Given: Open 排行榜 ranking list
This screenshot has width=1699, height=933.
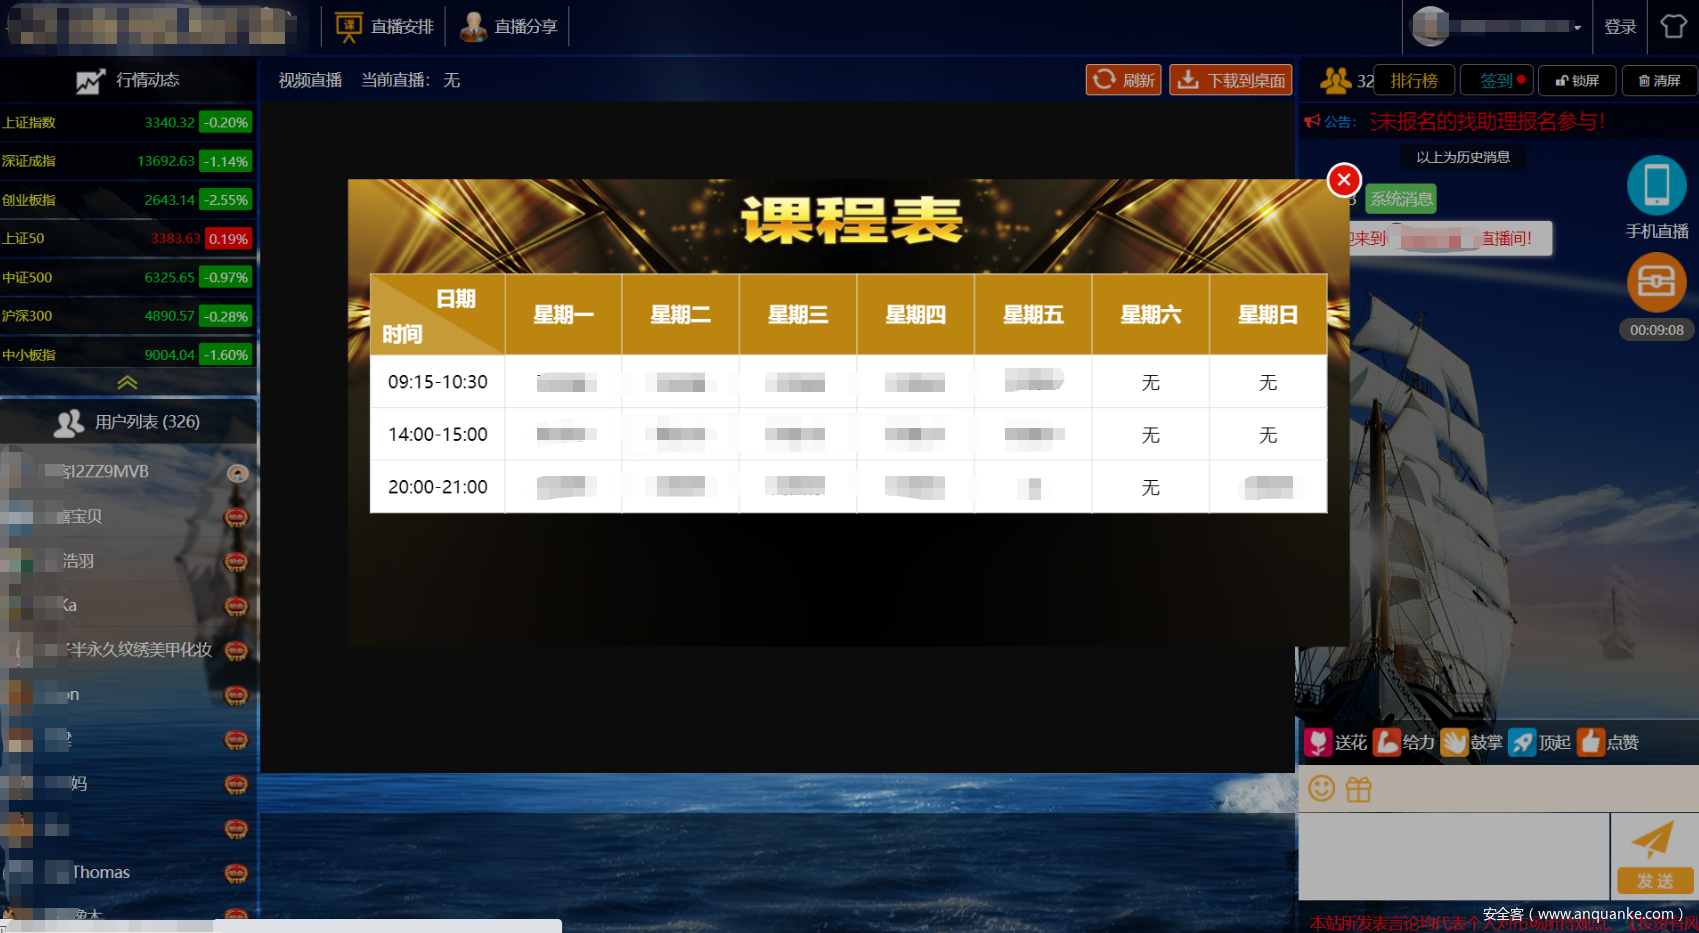Looking at the screenshot, I should point(1414,80).
